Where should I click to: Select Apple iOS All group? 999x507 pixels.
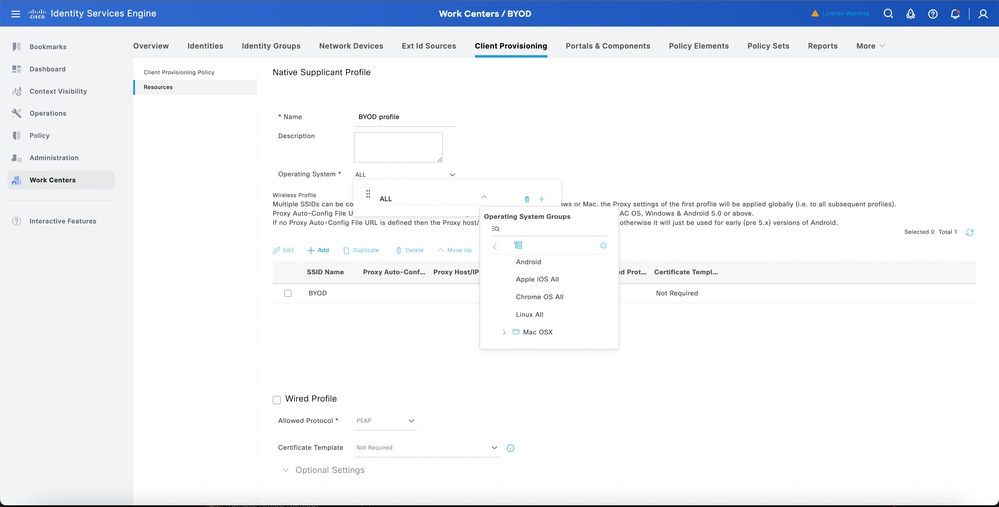point(537,280)
